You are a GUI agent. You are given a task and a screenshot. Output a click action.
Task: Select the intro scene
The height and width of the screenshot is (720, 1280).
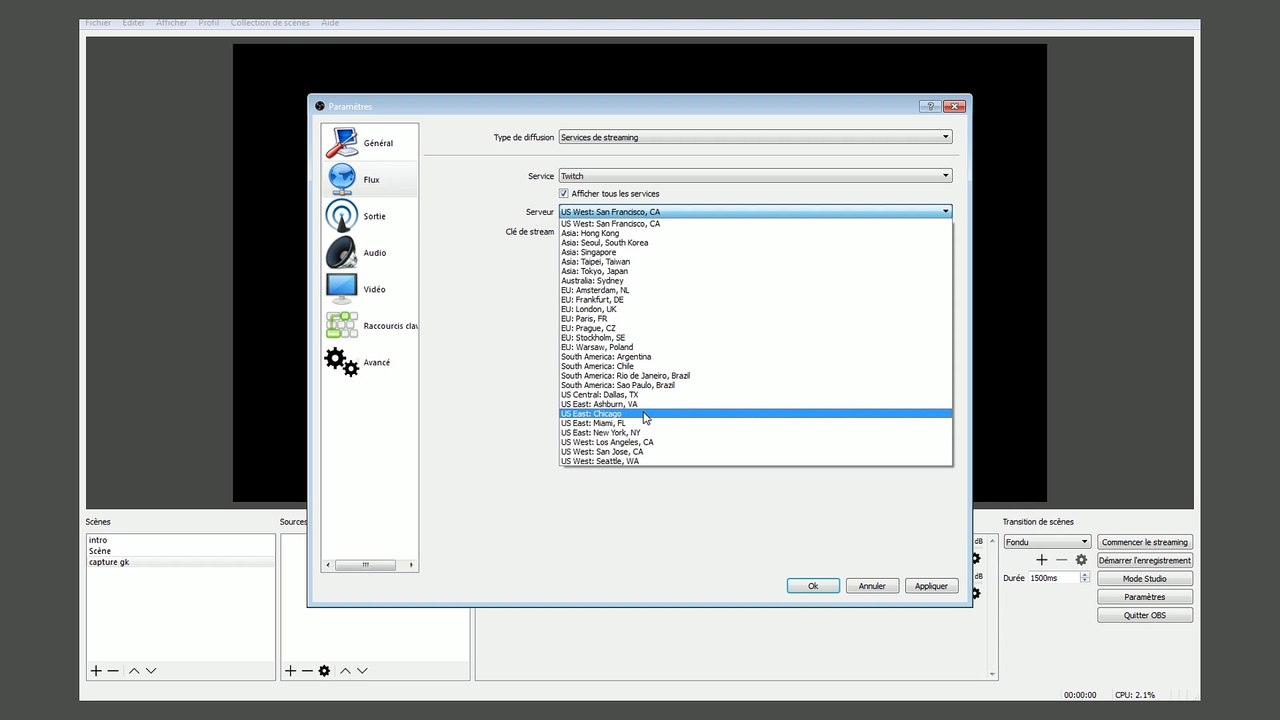[x=181, y=540]
